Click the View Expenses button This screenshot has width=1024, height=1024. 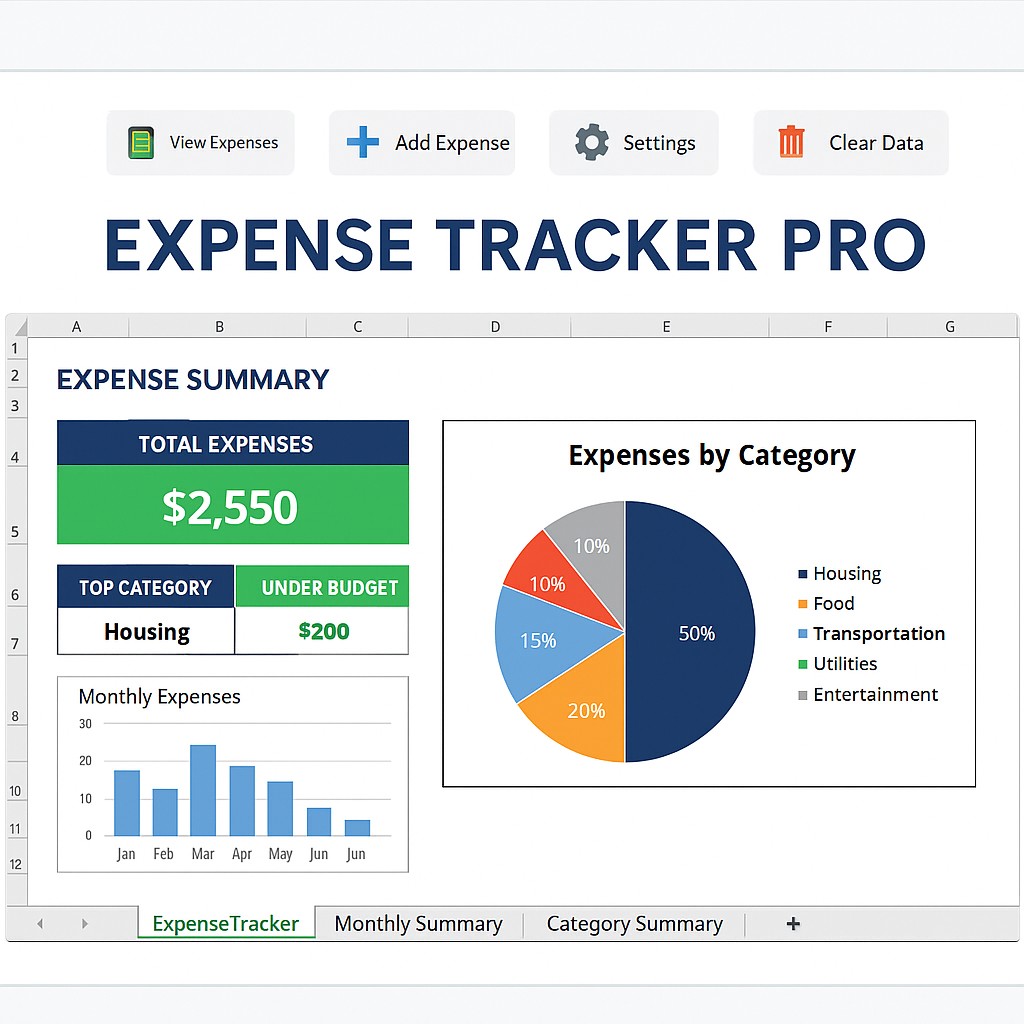(200, 142)
